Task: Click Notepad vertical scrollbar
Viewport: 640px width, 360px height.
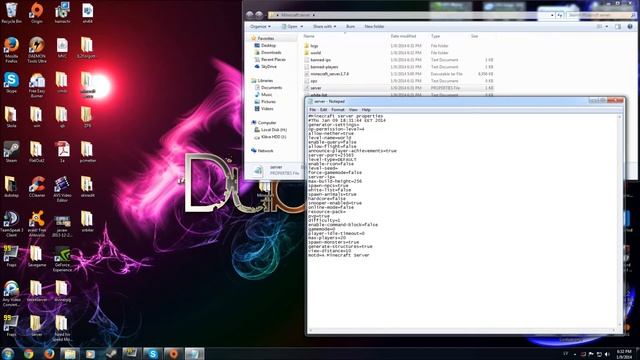Action: click(x=619, y=221)
